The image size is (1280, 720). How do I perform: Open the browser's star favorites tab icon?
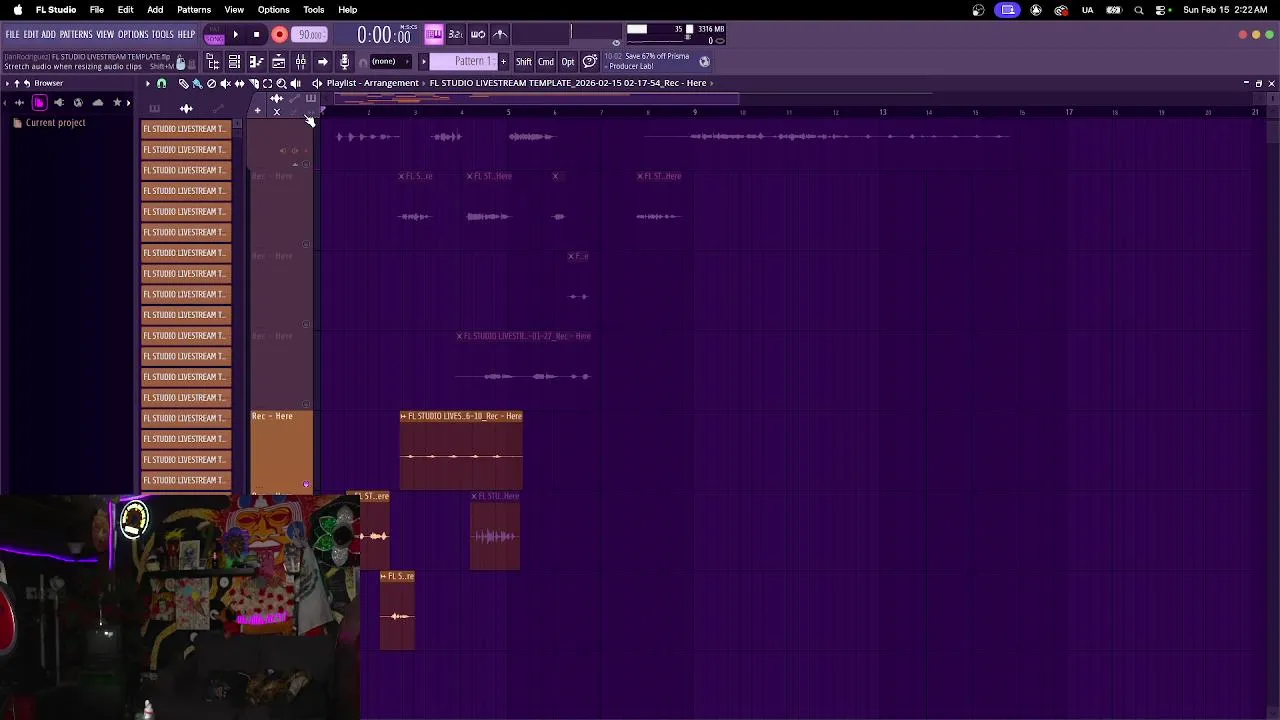tap(117, 103)
